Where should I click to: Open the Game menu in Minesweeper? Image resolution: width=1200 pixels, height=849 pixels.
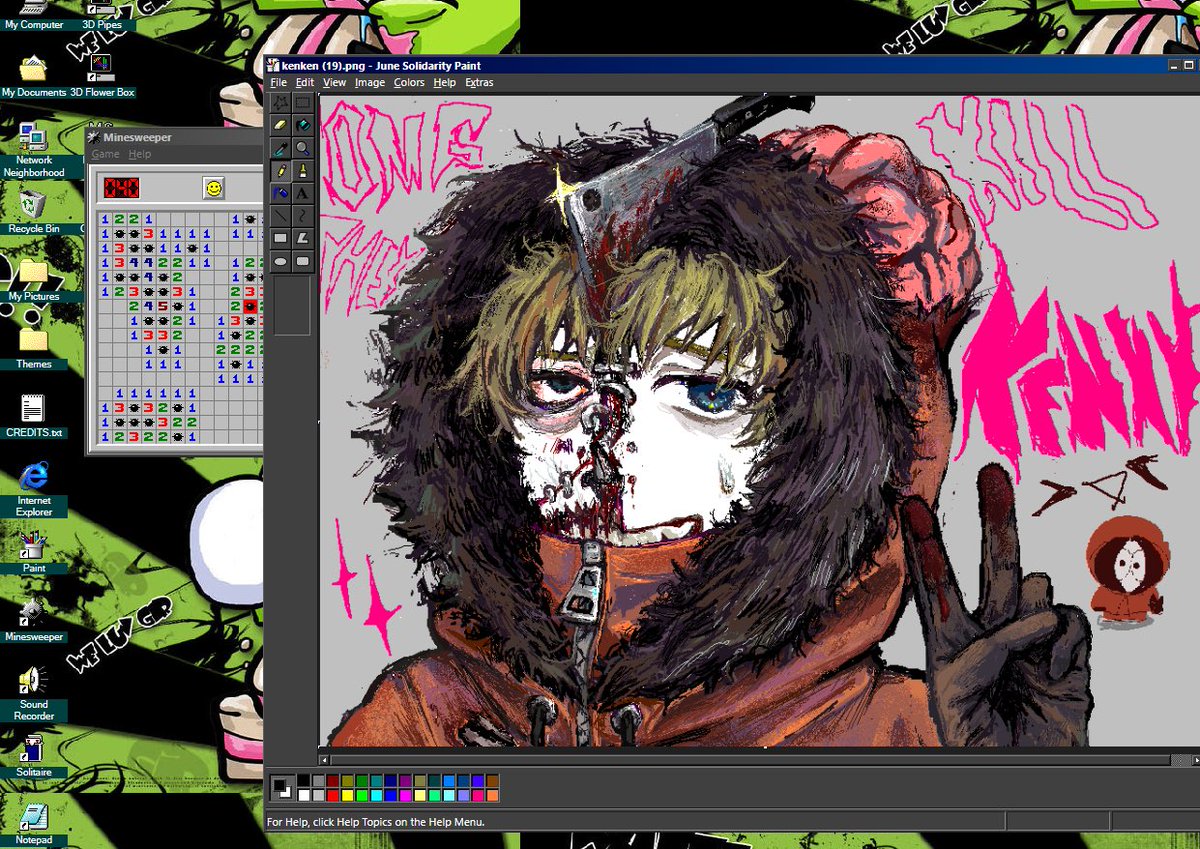[105, 154]
